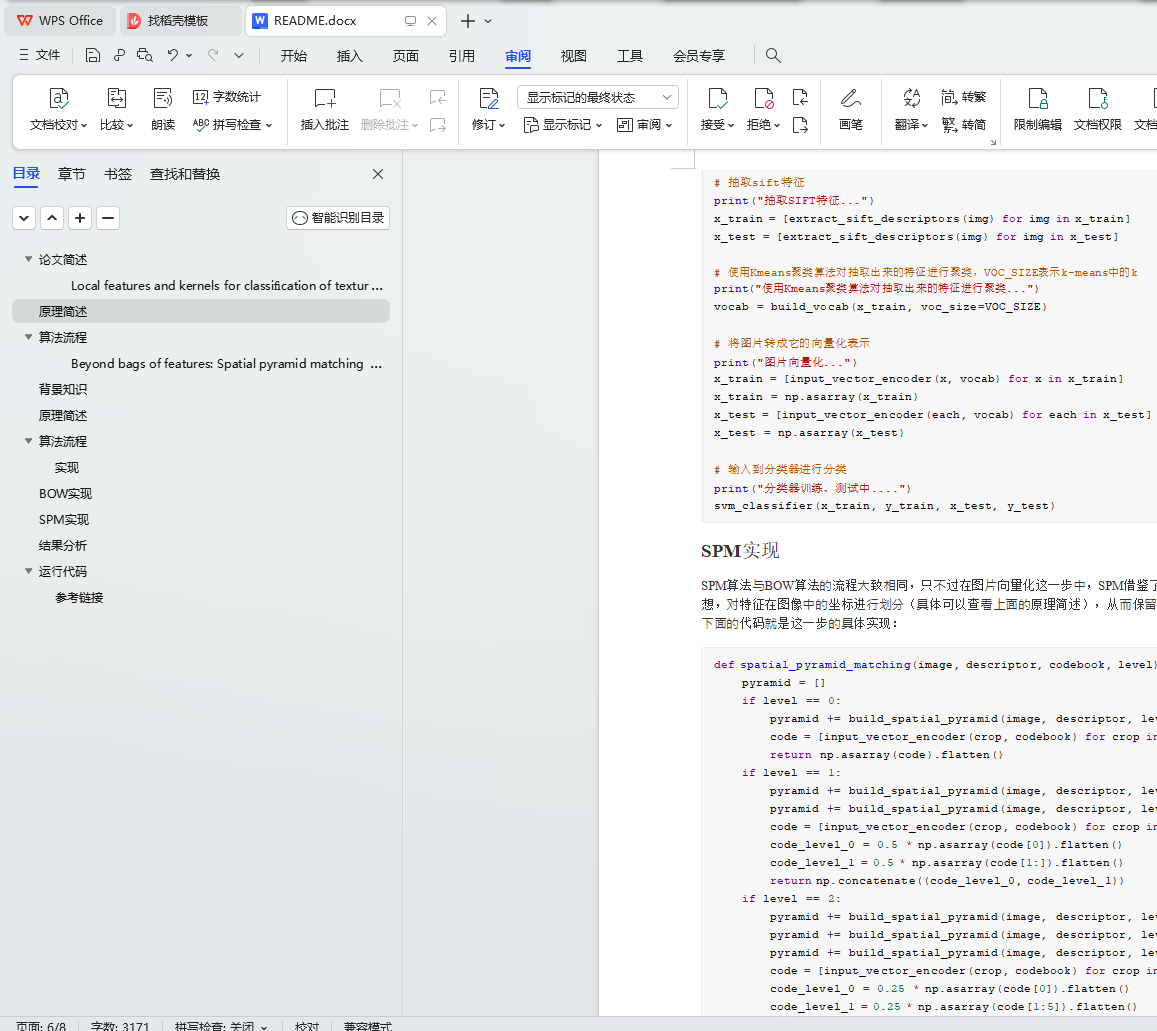1157x1031 pixels.
Task: Open the 视图 (View) ribbon tab
Action: tap(573, 56)
